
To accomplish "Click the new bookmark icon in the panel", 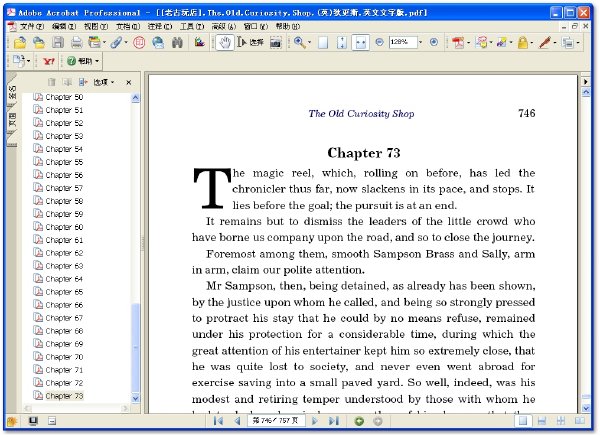I will pos(82,82).
